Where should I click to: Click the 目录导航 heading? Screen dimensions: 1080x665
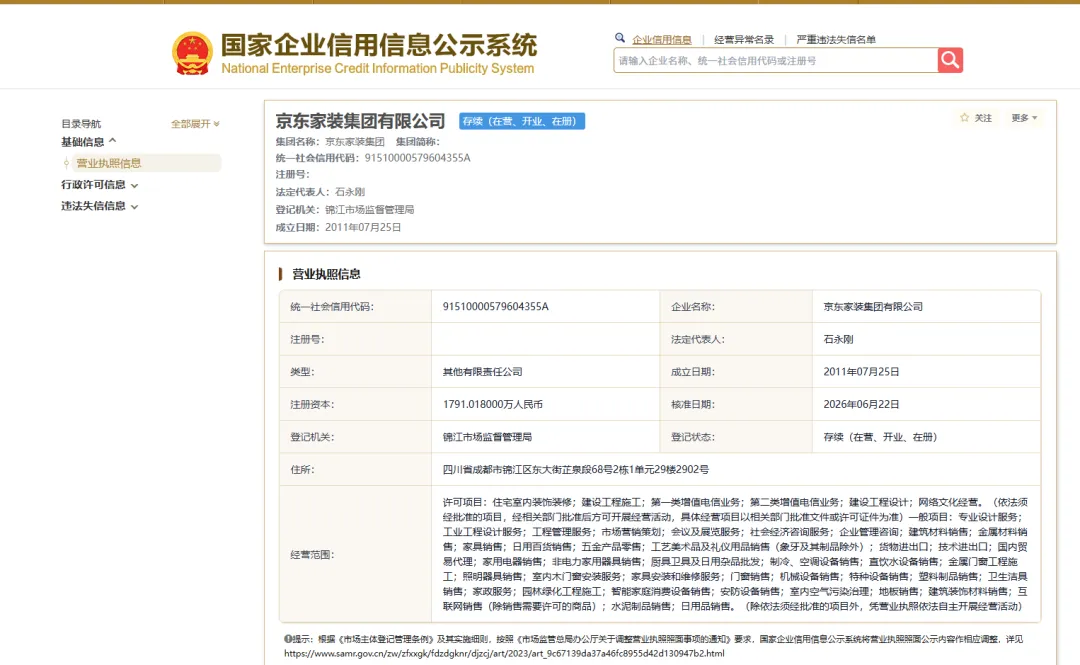[x=81, y=124]
